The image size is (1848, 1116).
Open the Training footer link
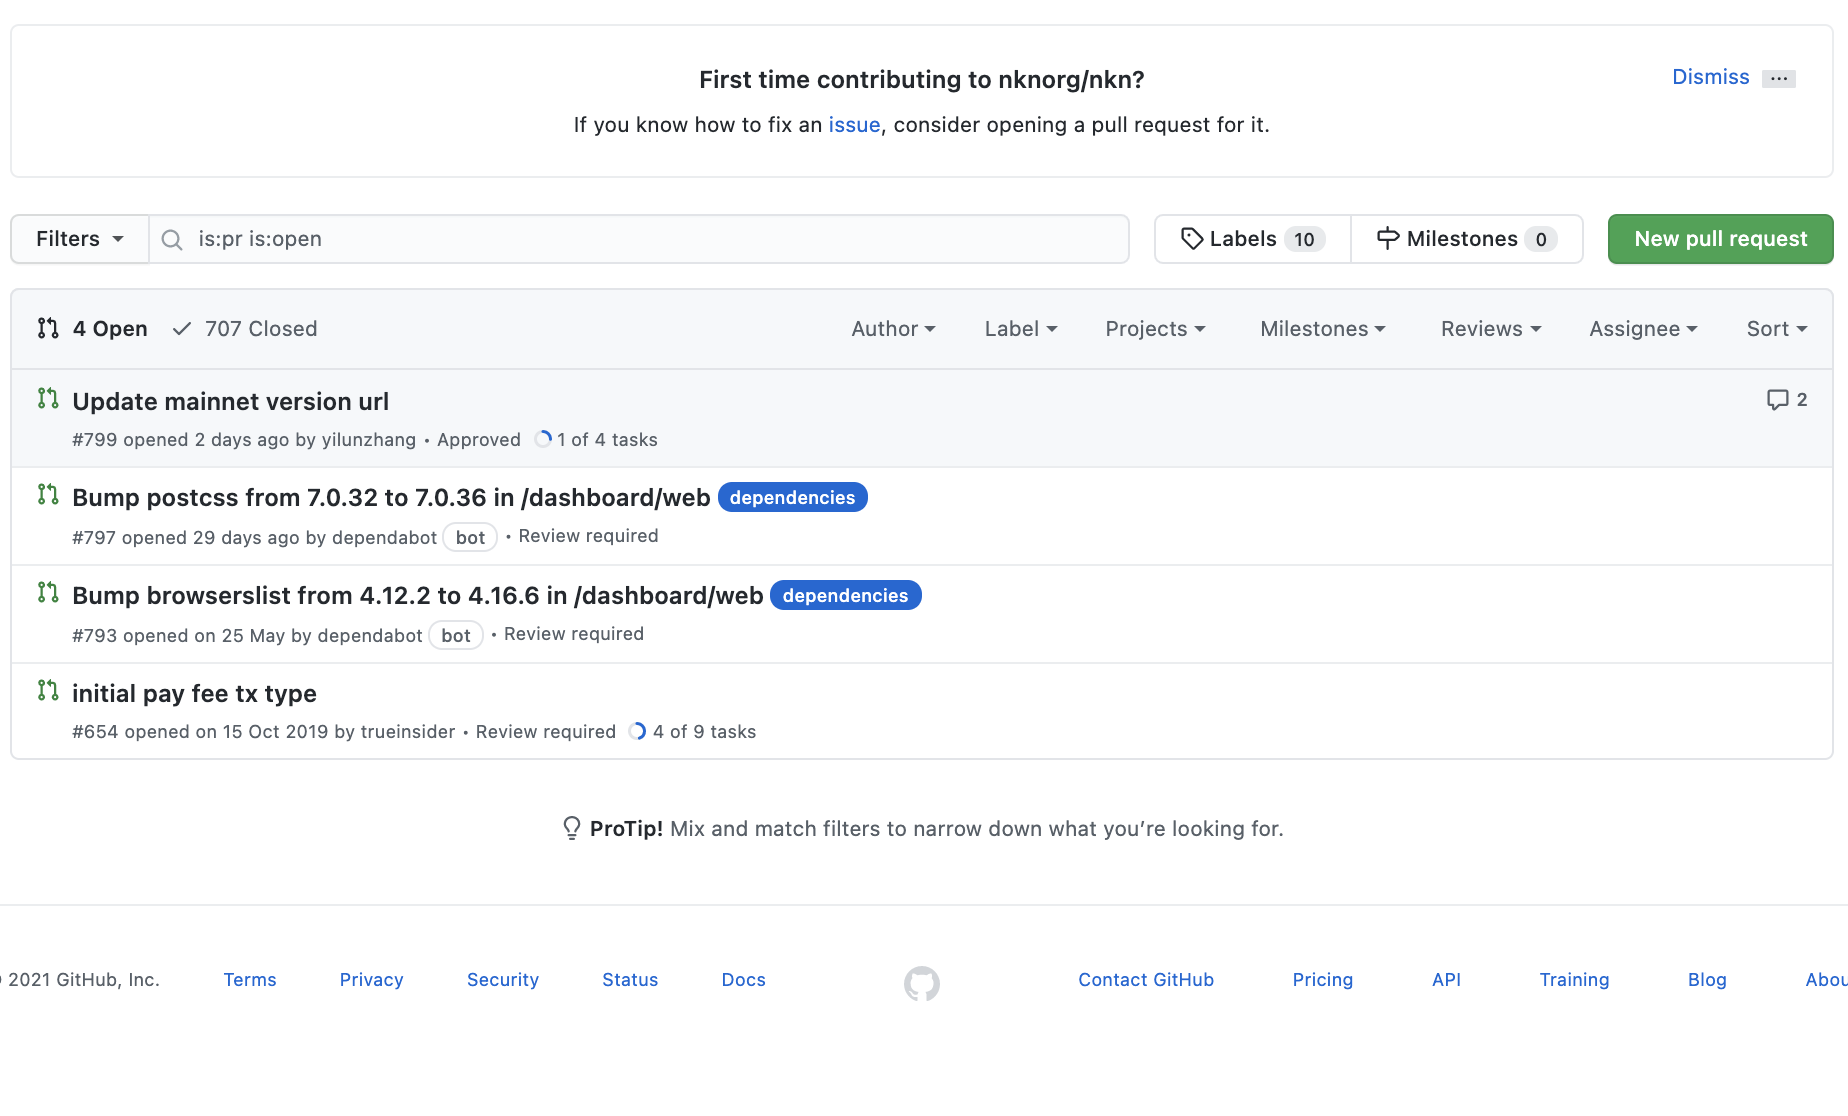1574,980
